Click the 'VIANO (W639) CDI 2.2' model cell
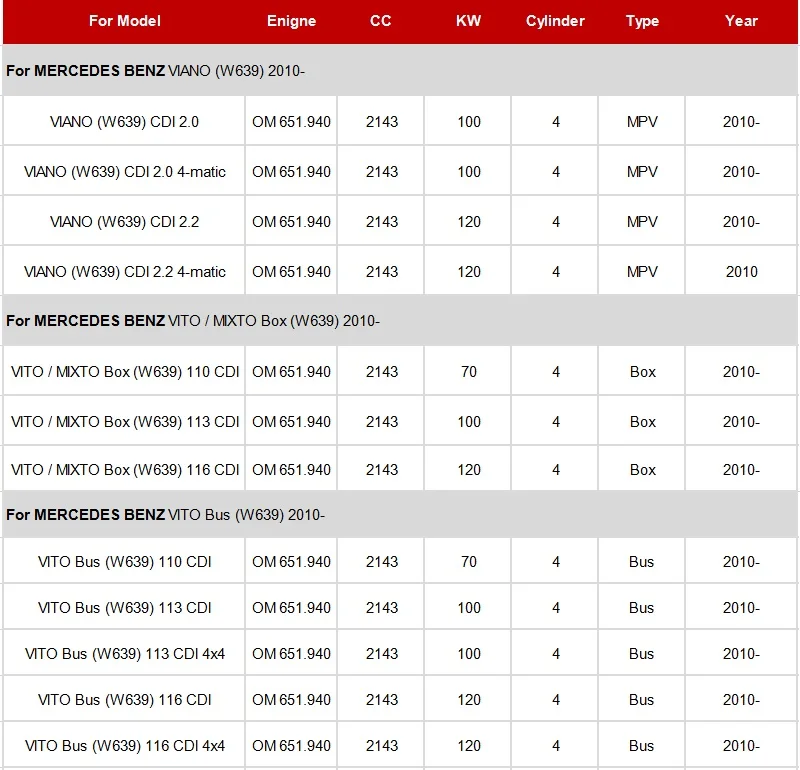The image size is (800, 770). [124, 221]
